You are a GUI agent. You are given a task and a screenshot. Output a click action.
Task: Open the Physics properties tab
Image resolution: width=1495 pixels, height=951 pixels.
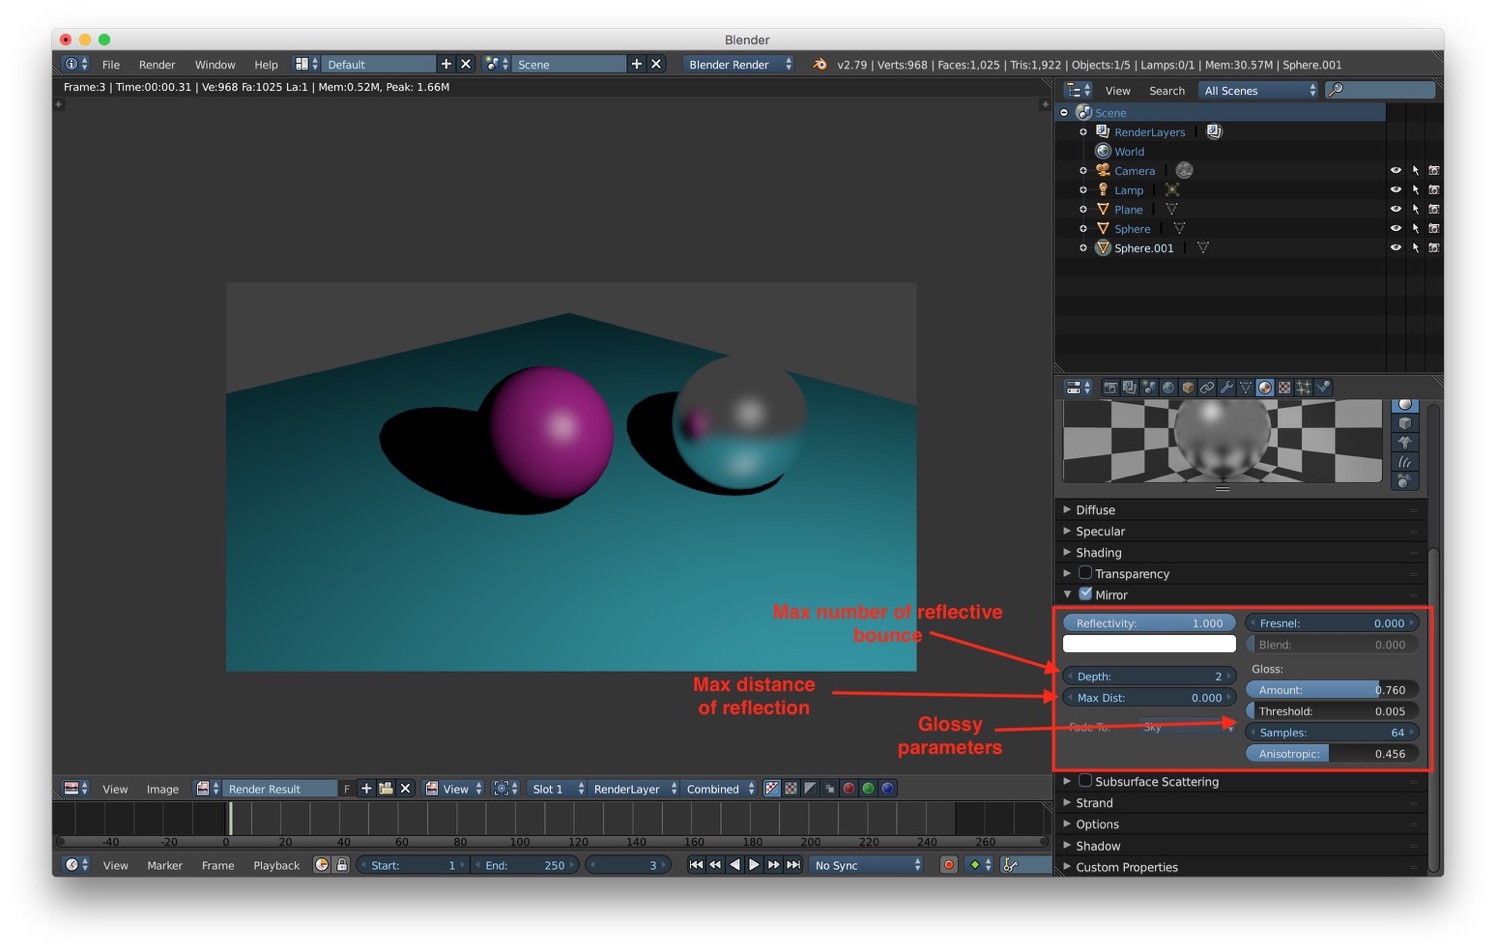coord(1323,387)
